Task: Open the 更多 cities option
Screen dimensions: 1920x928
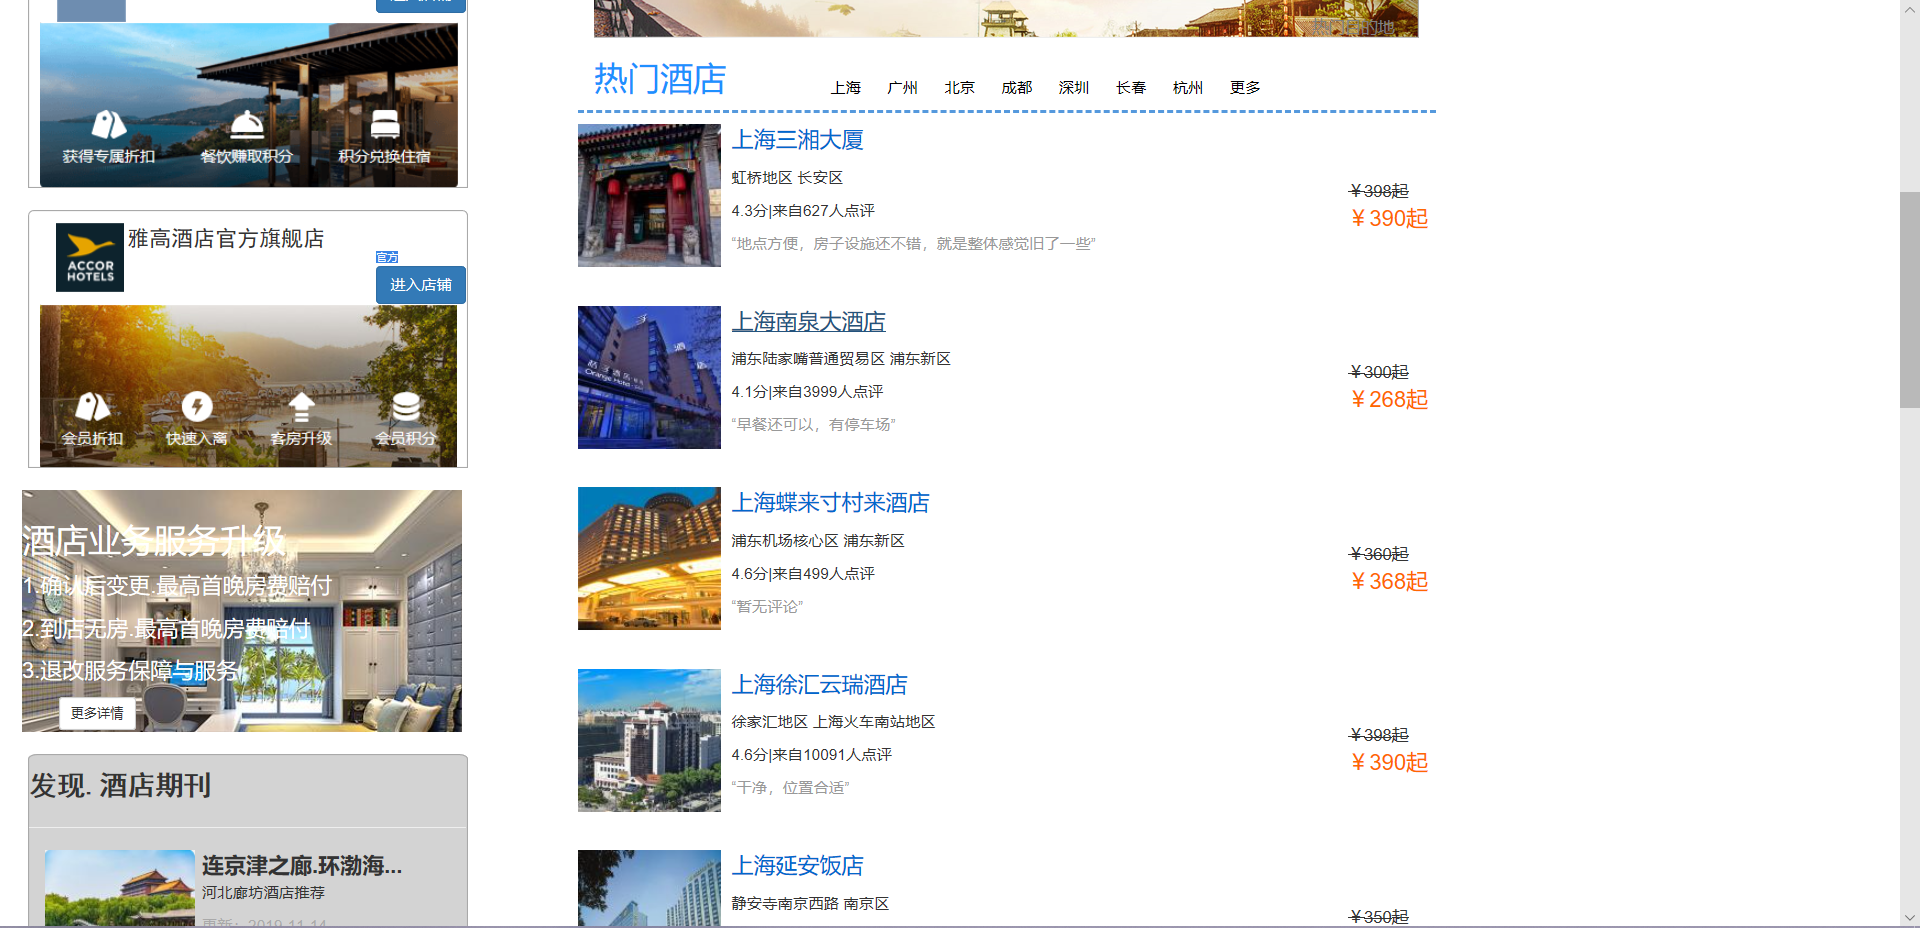Action: tap(1245, 88)
